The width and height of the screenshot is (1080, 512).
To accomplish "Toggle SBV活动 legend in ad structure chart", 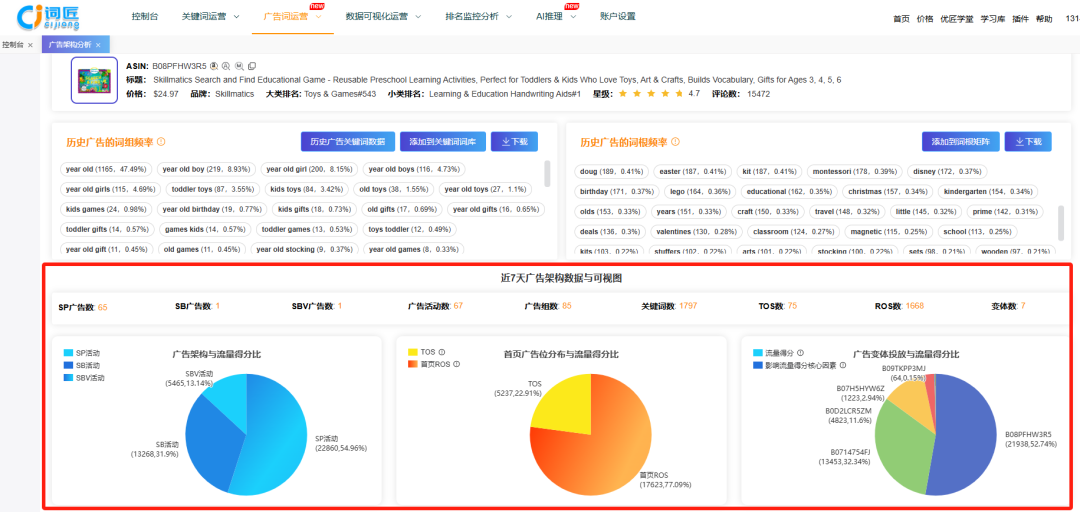I will point(84,378).
